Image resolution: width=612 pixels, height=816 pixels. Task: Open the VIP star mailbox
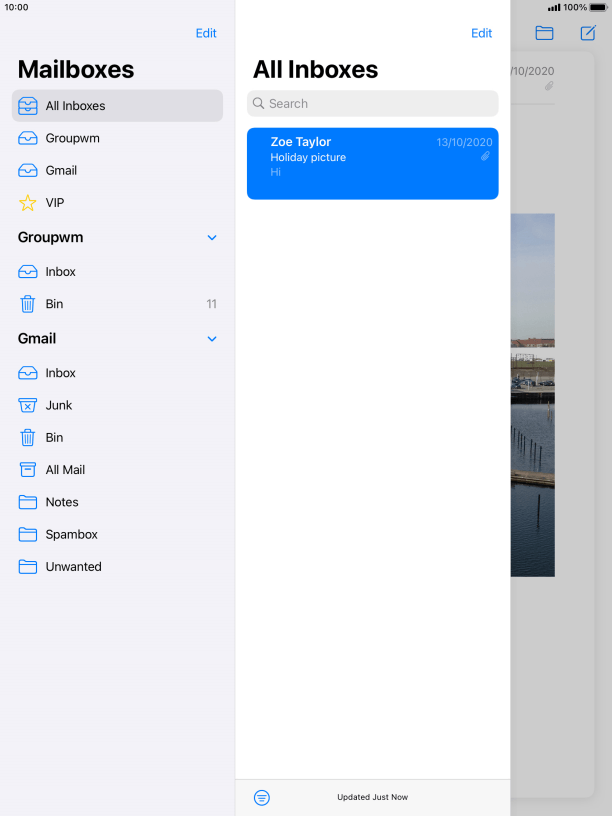[x=117, y=202]
